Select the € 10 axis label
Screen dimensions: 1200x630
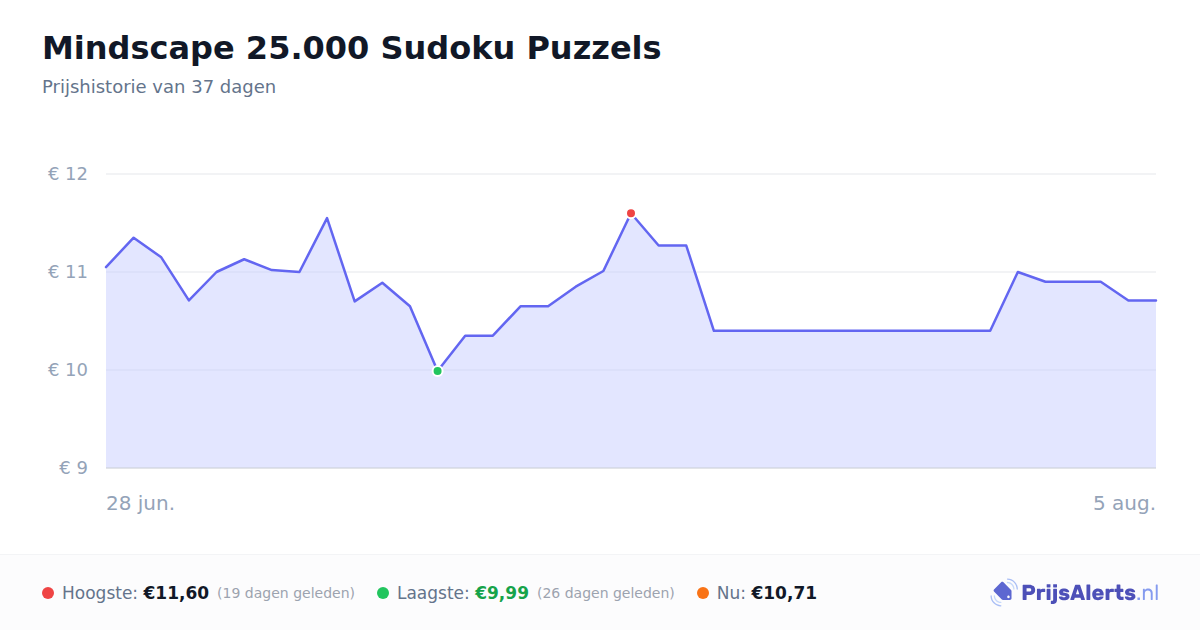click(68, 370)
